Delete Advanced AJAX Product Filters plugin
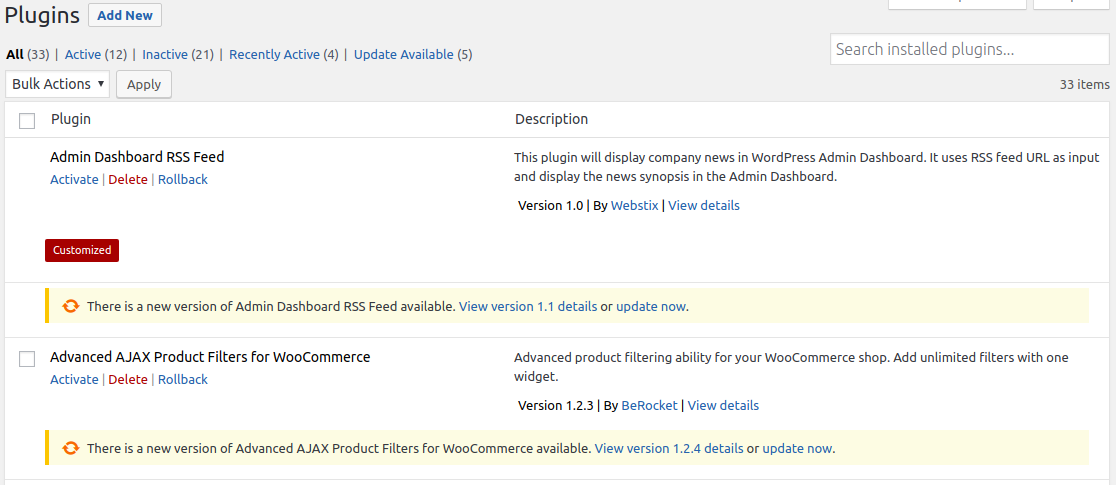The height and width of the screenshot is (485, 1116). [128, 380]
